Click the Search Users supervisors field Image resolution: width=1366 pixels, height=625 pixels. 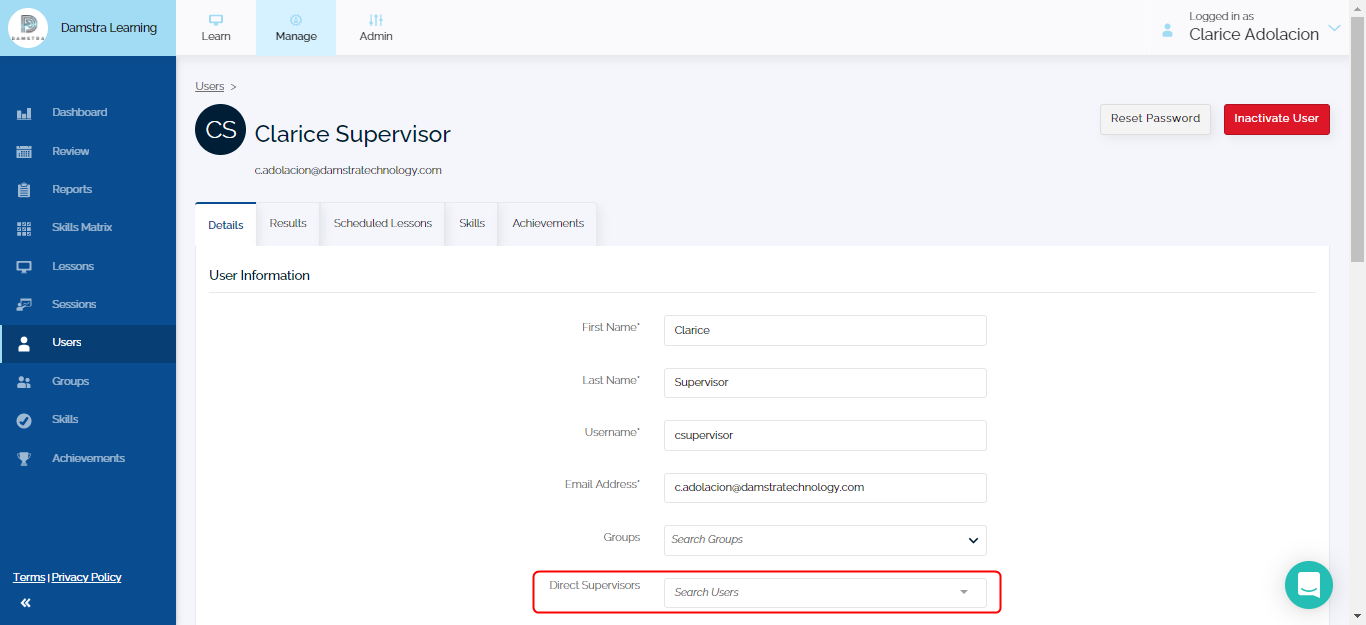825,592
